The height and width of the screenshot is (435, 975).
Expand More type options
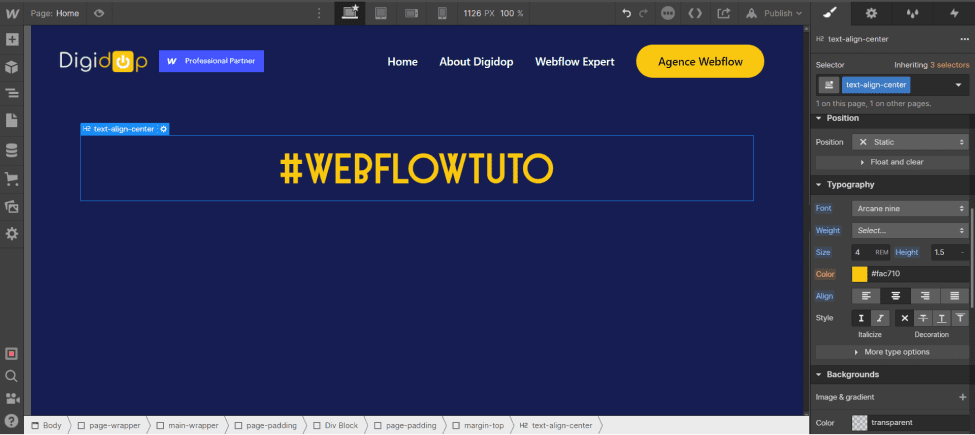(892, 352)
